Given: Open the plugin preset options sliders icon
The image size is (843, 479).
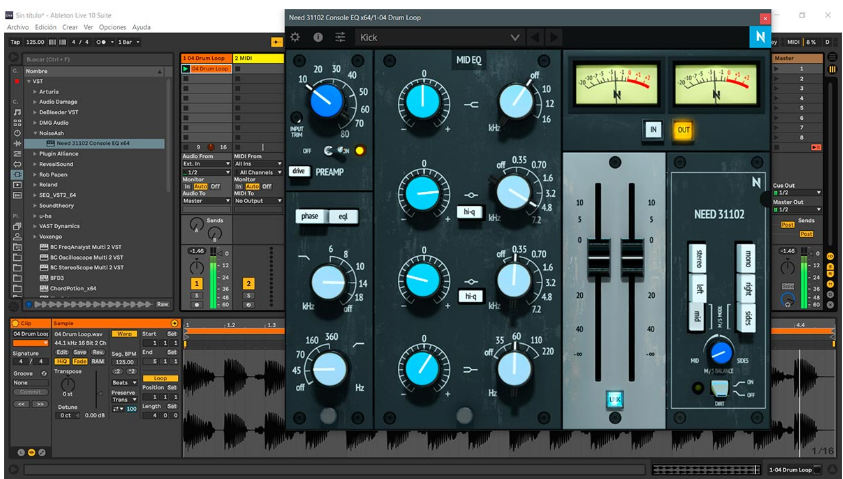Looking at the screenshot, I should (340, 37).
